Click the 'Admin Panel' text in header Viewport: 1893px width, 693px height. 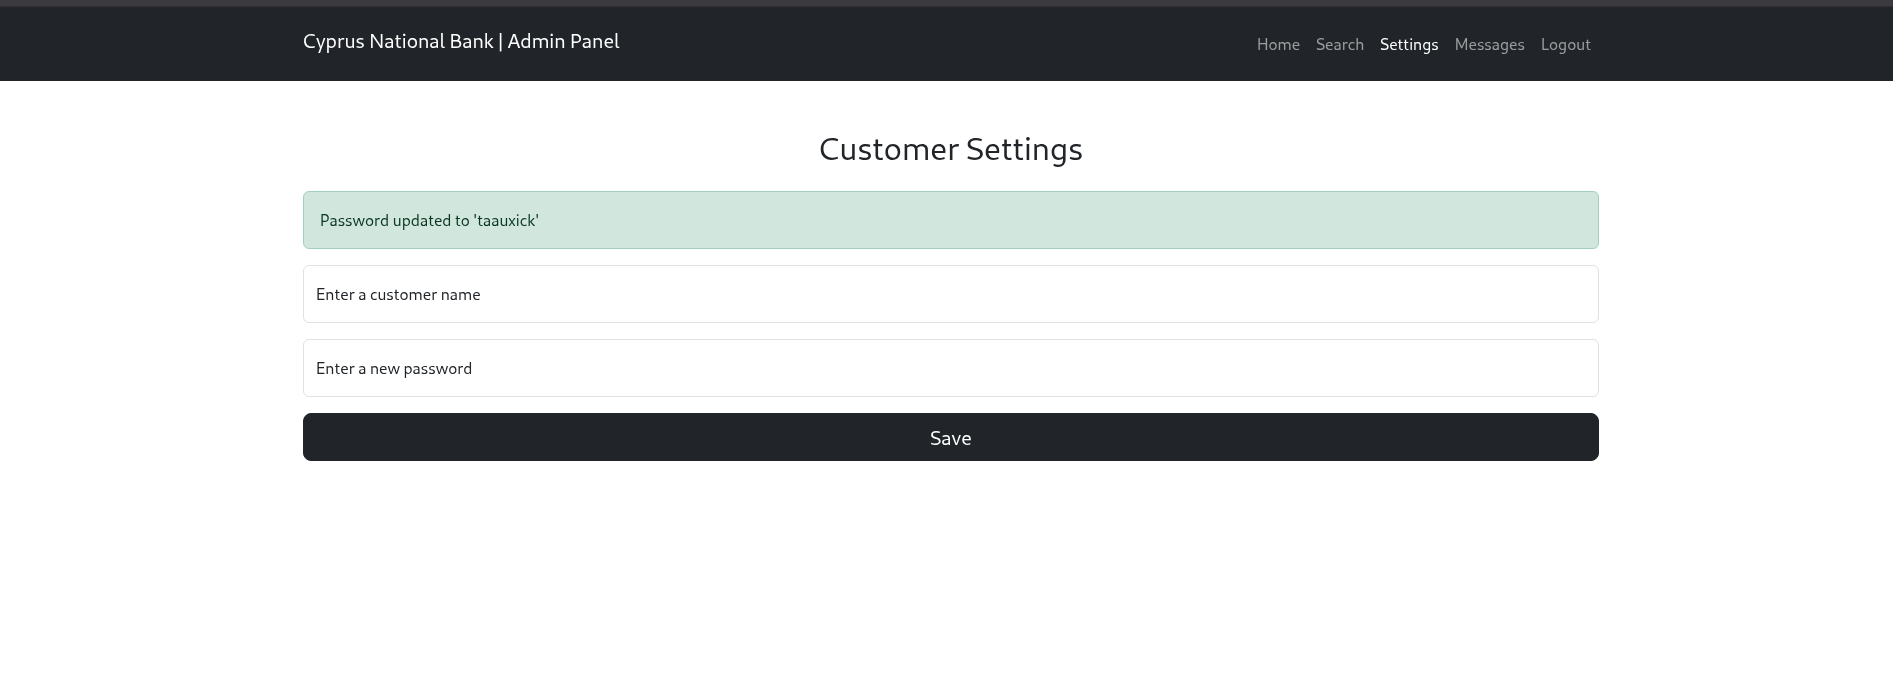click(563, 41)
